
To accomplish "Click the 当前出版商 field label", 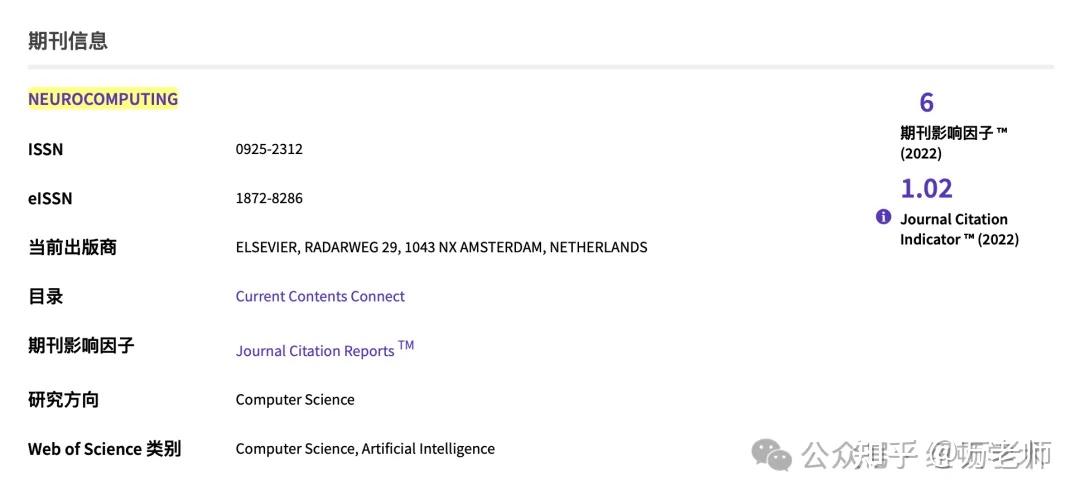I will (x=72, y=247).
